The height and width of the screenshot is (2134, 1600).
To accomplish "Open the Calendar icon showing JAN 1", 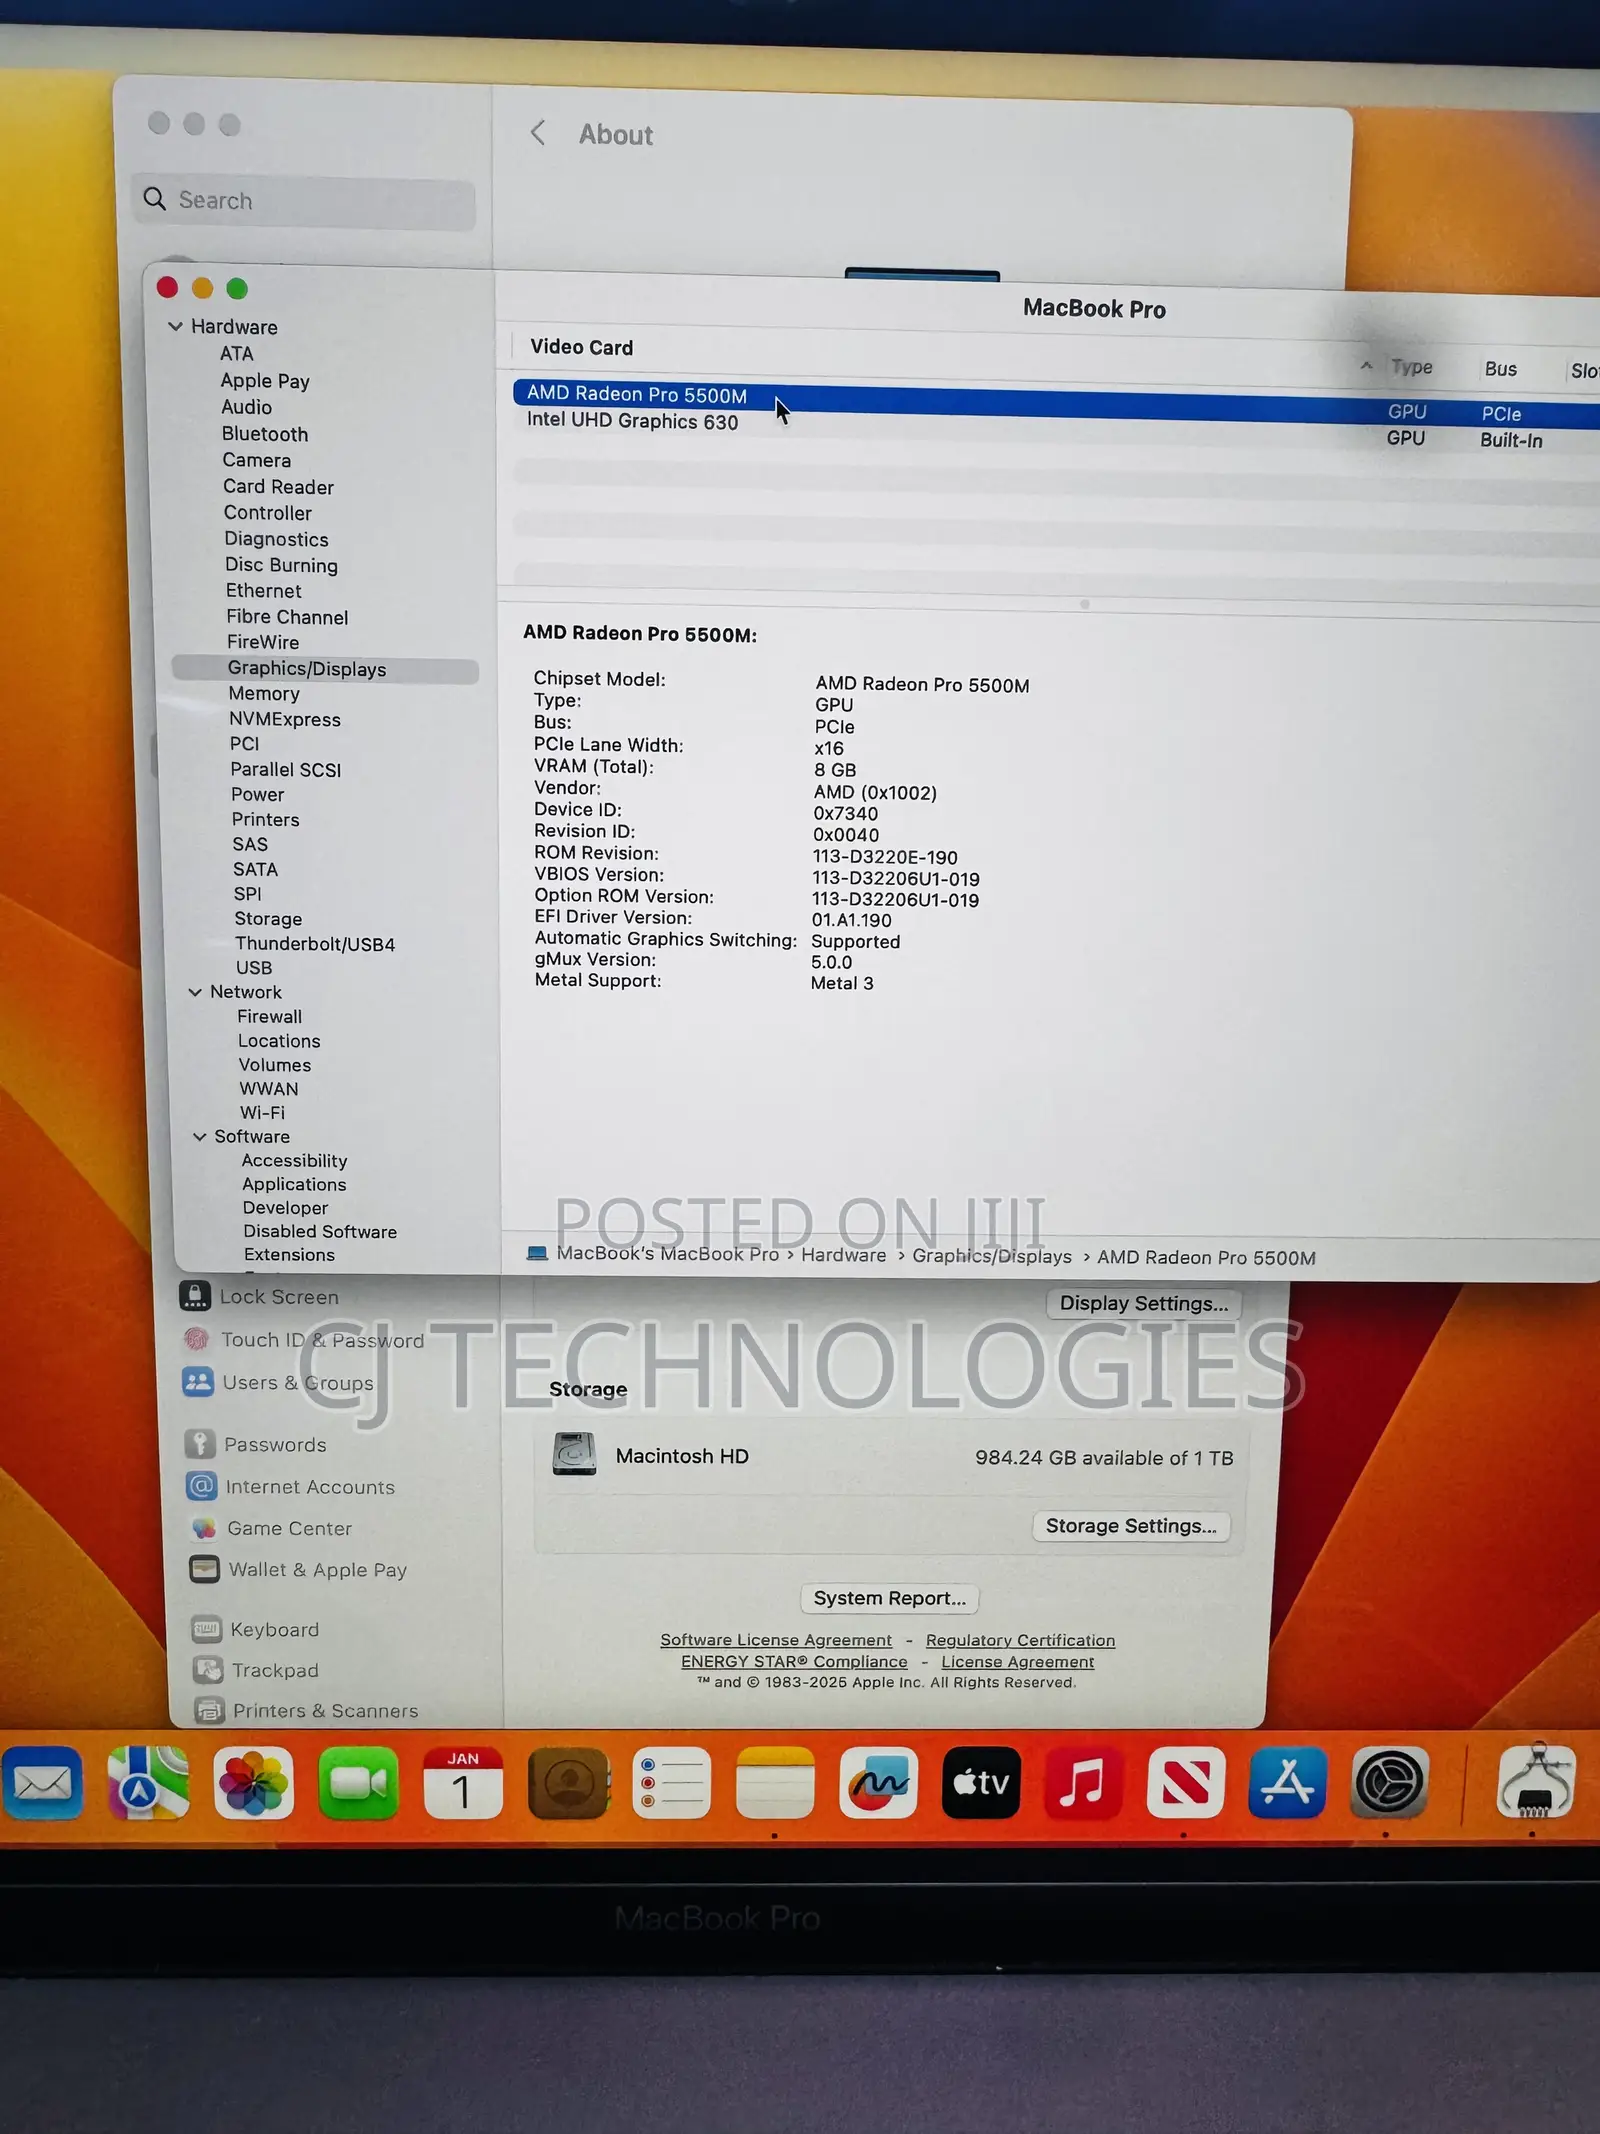I will (462, 1783).
